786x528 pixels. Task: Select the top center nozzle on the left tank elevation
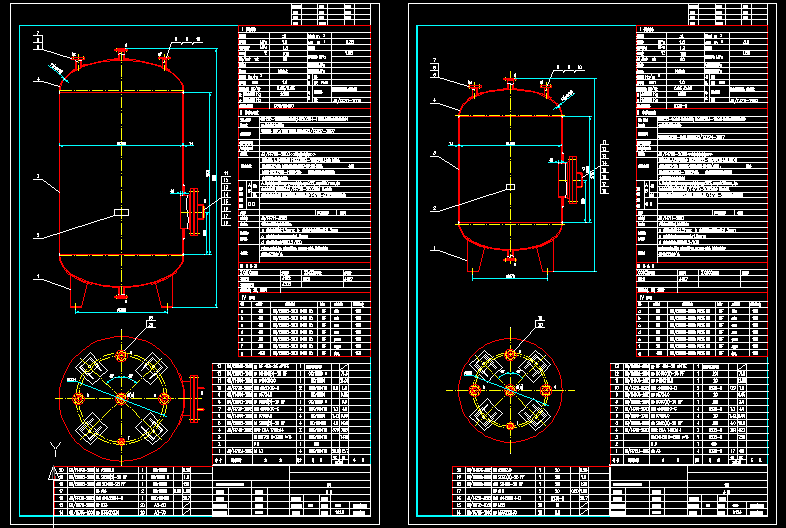[x=121, y=51]
